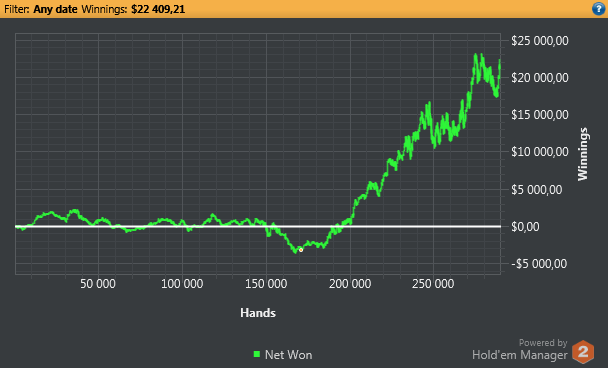This screenshot has height=368, width=608.
Task: Select the Net Won legend label
Action: click(x=288, y=355)
